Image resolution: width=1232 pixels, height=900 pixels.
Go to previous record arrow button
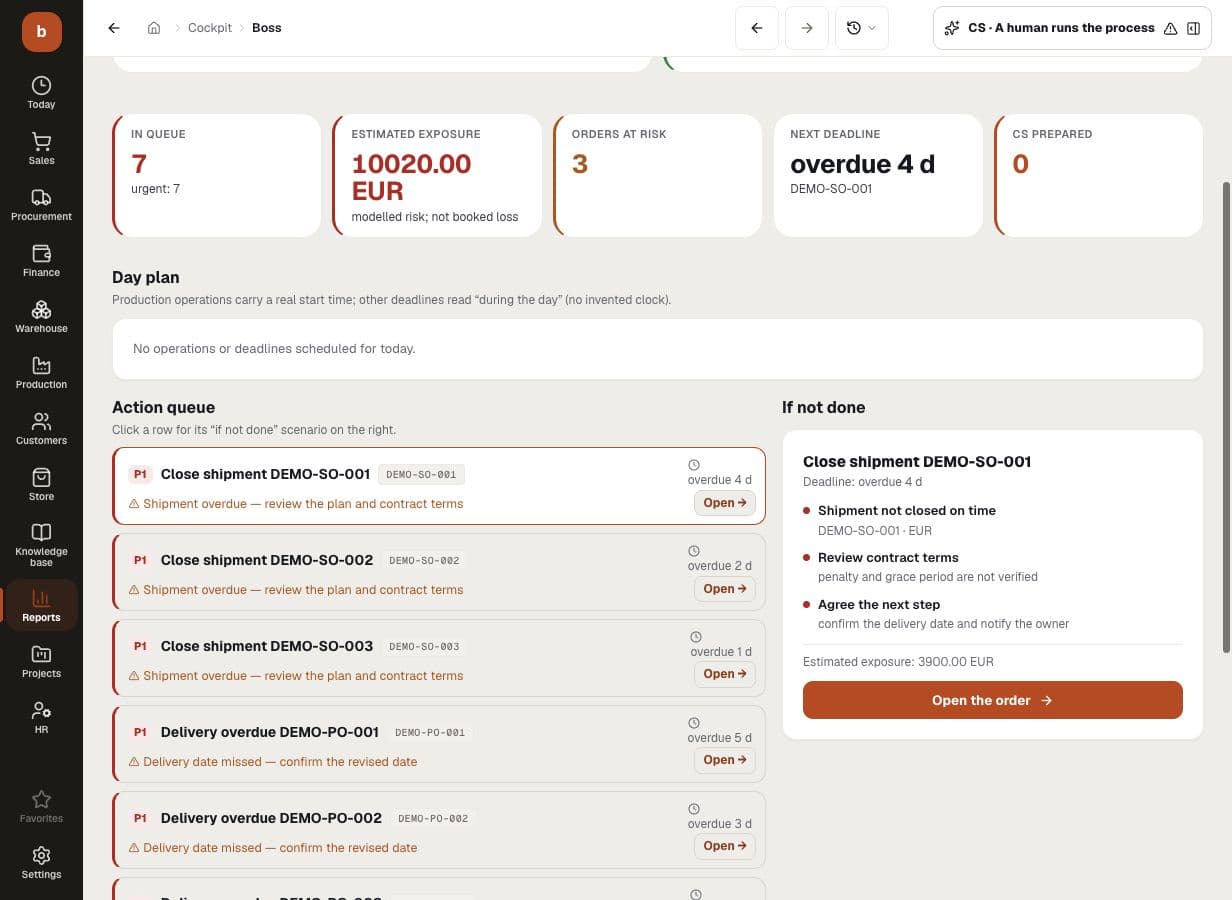(x=757, y=28)
